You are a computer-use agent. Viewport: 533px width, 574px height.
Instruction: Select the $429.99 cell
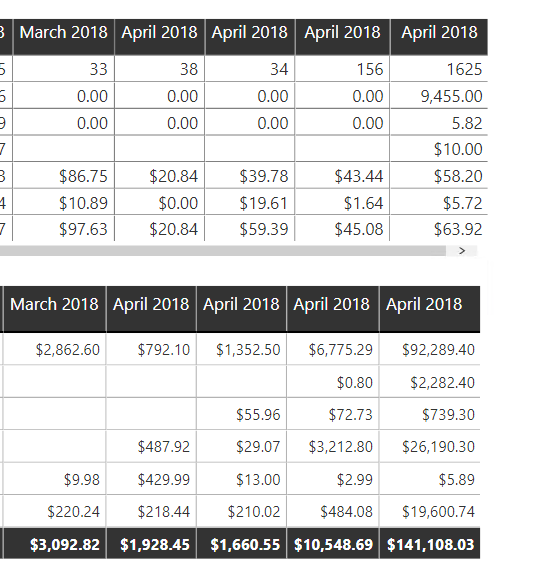(x=151, y=479)
